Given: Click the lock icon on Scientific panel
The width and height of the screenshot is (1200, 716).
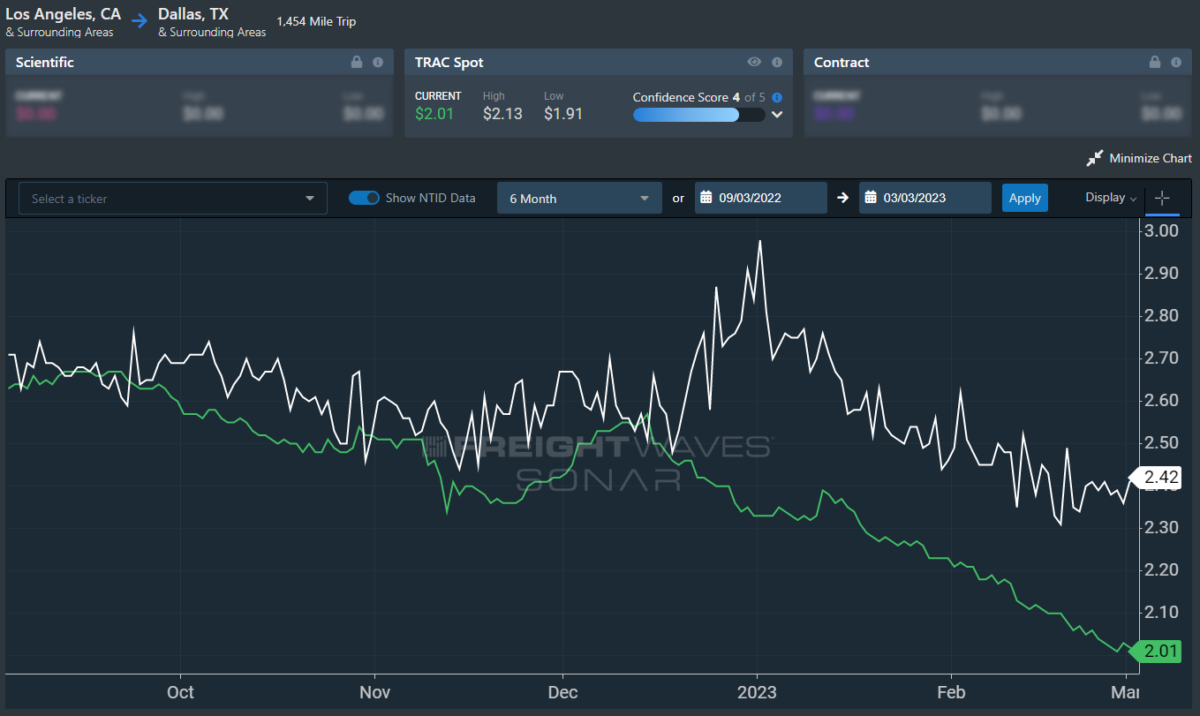Looking at the screenshot, I should tap(356, 62).
